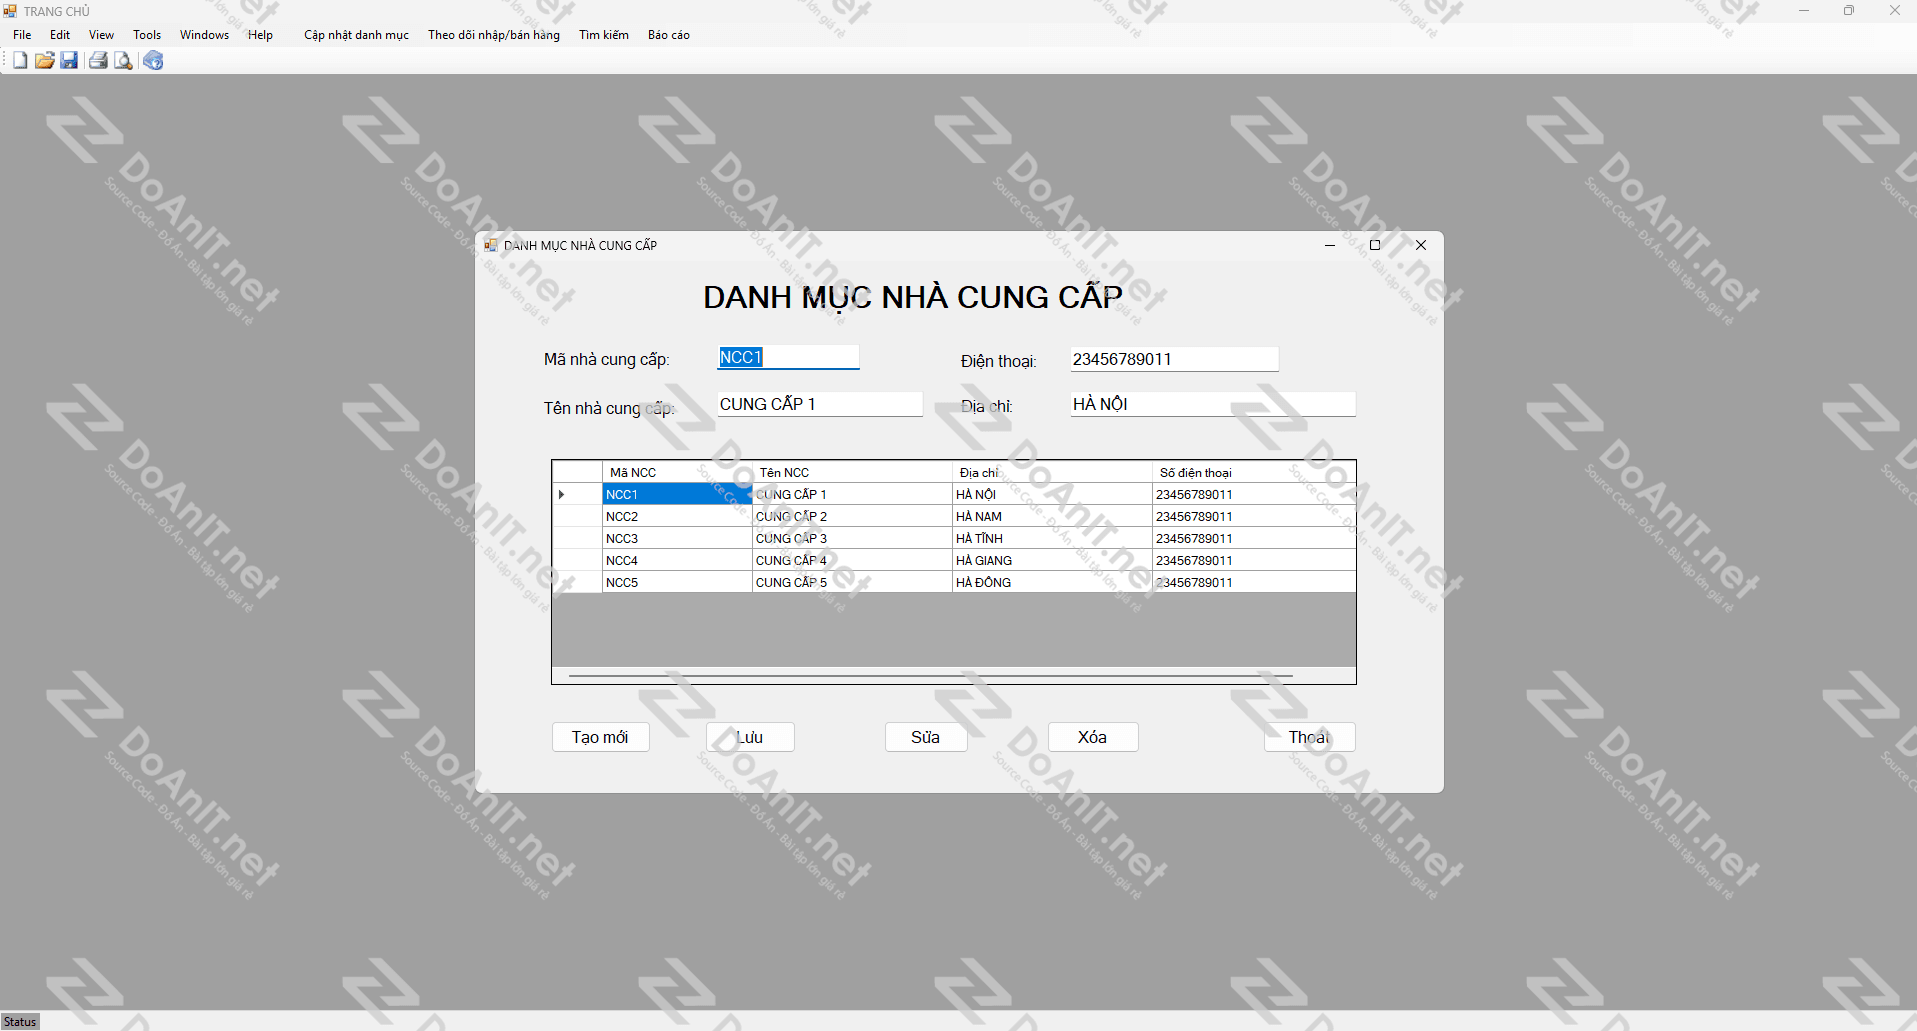Click the HÀ NỘI address cell
The image size is (1917, 1031).
(1052, 494)
